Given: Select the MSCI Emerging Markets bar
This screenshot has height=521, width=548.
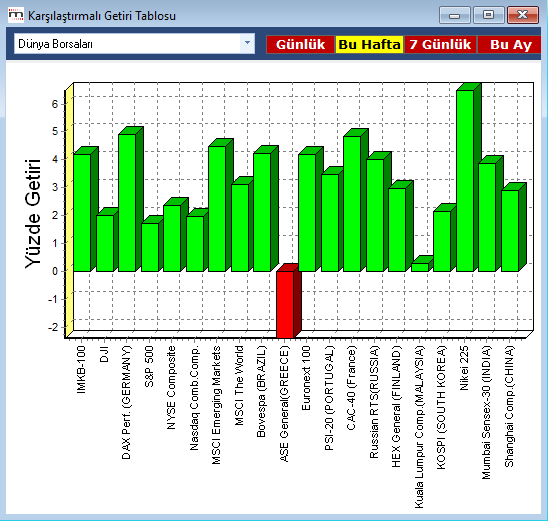Looking at the screenshot, I should tap(217, 209).
